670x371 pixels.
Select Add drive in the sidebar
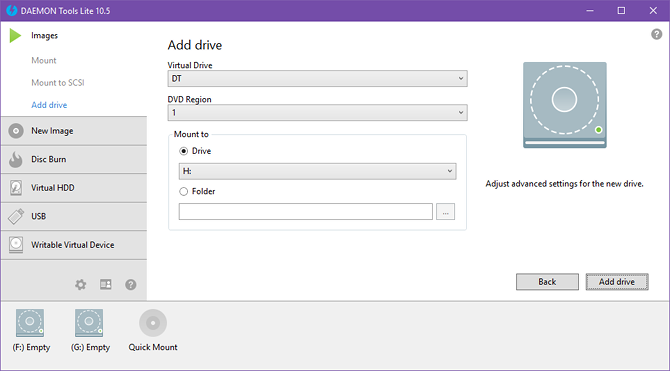(x=49, y=105)
